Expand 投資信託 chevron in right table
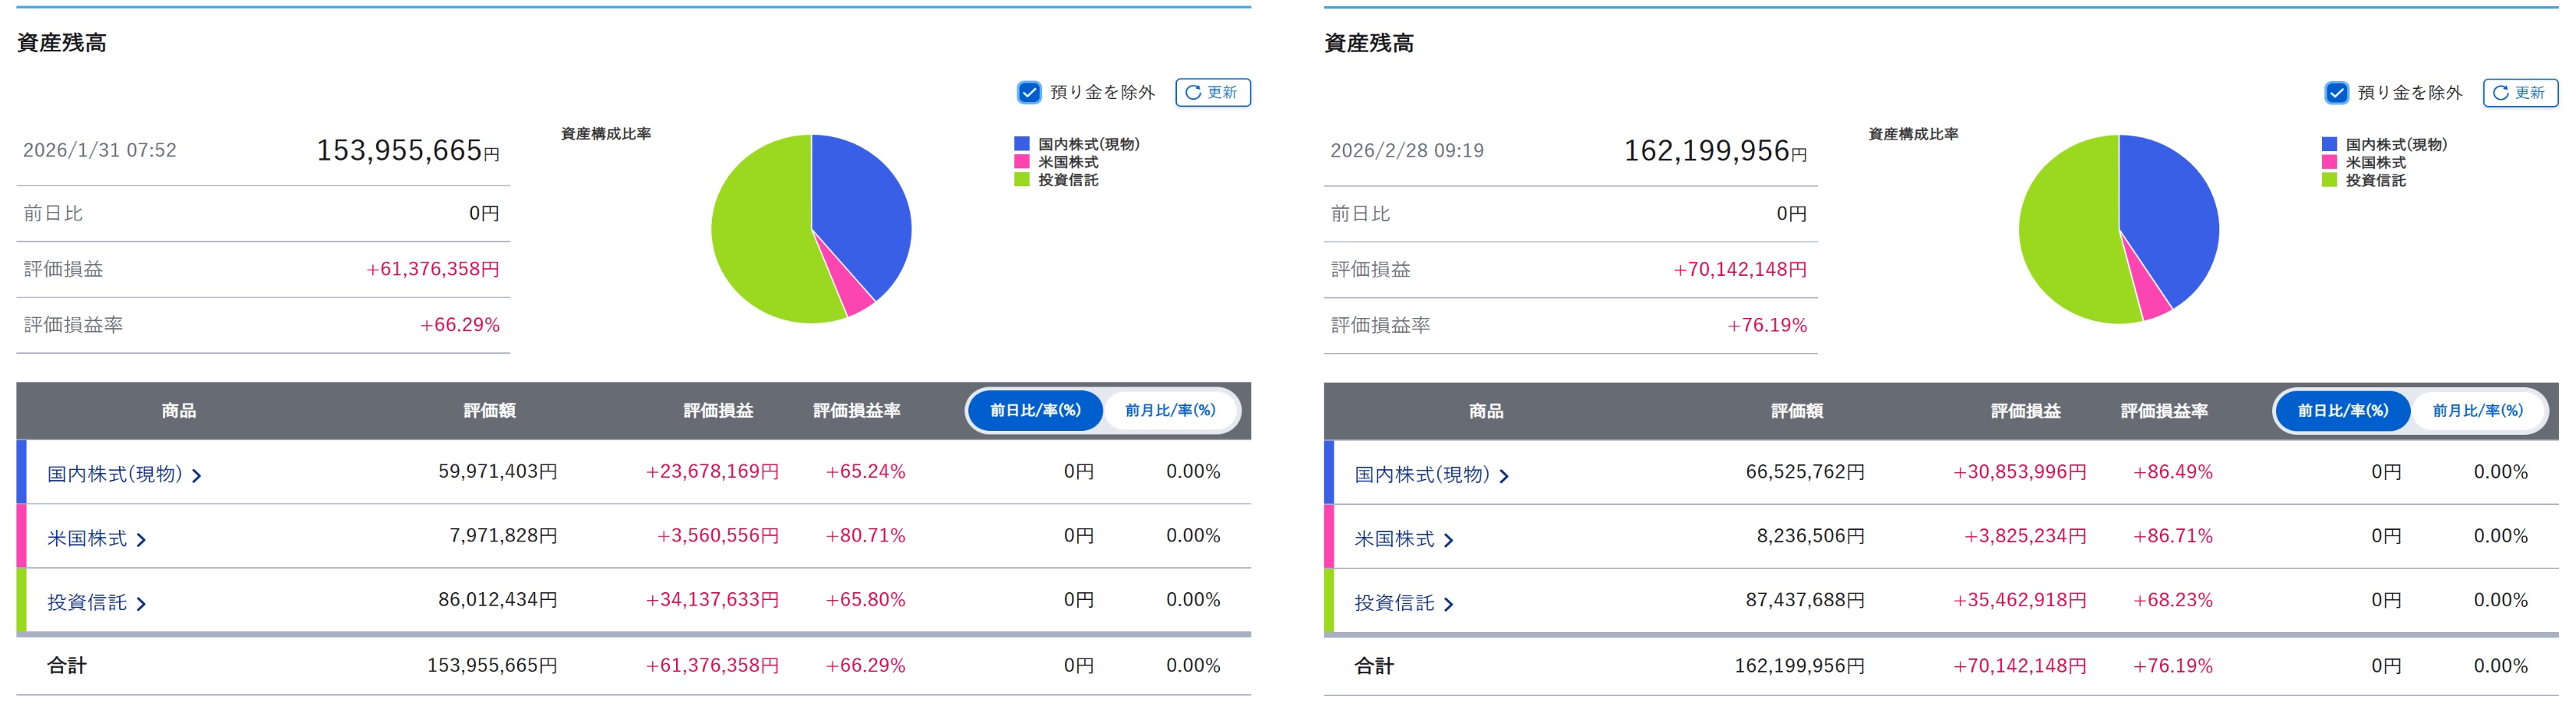Screen dimensions: 2576x727 (1448, 604)
